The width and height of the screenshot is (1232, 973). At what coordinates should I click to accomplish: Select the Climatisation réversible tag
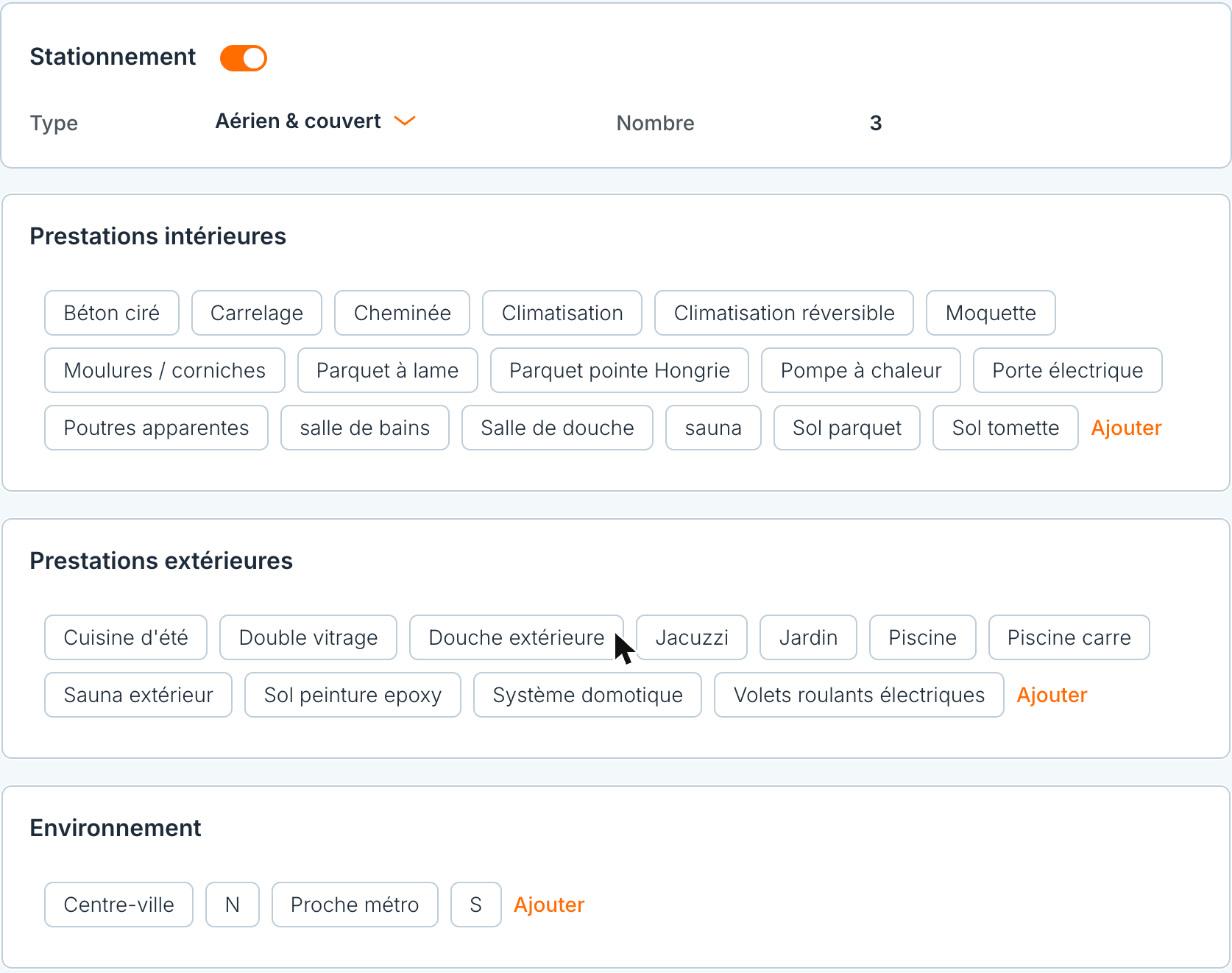click(784, 313)
